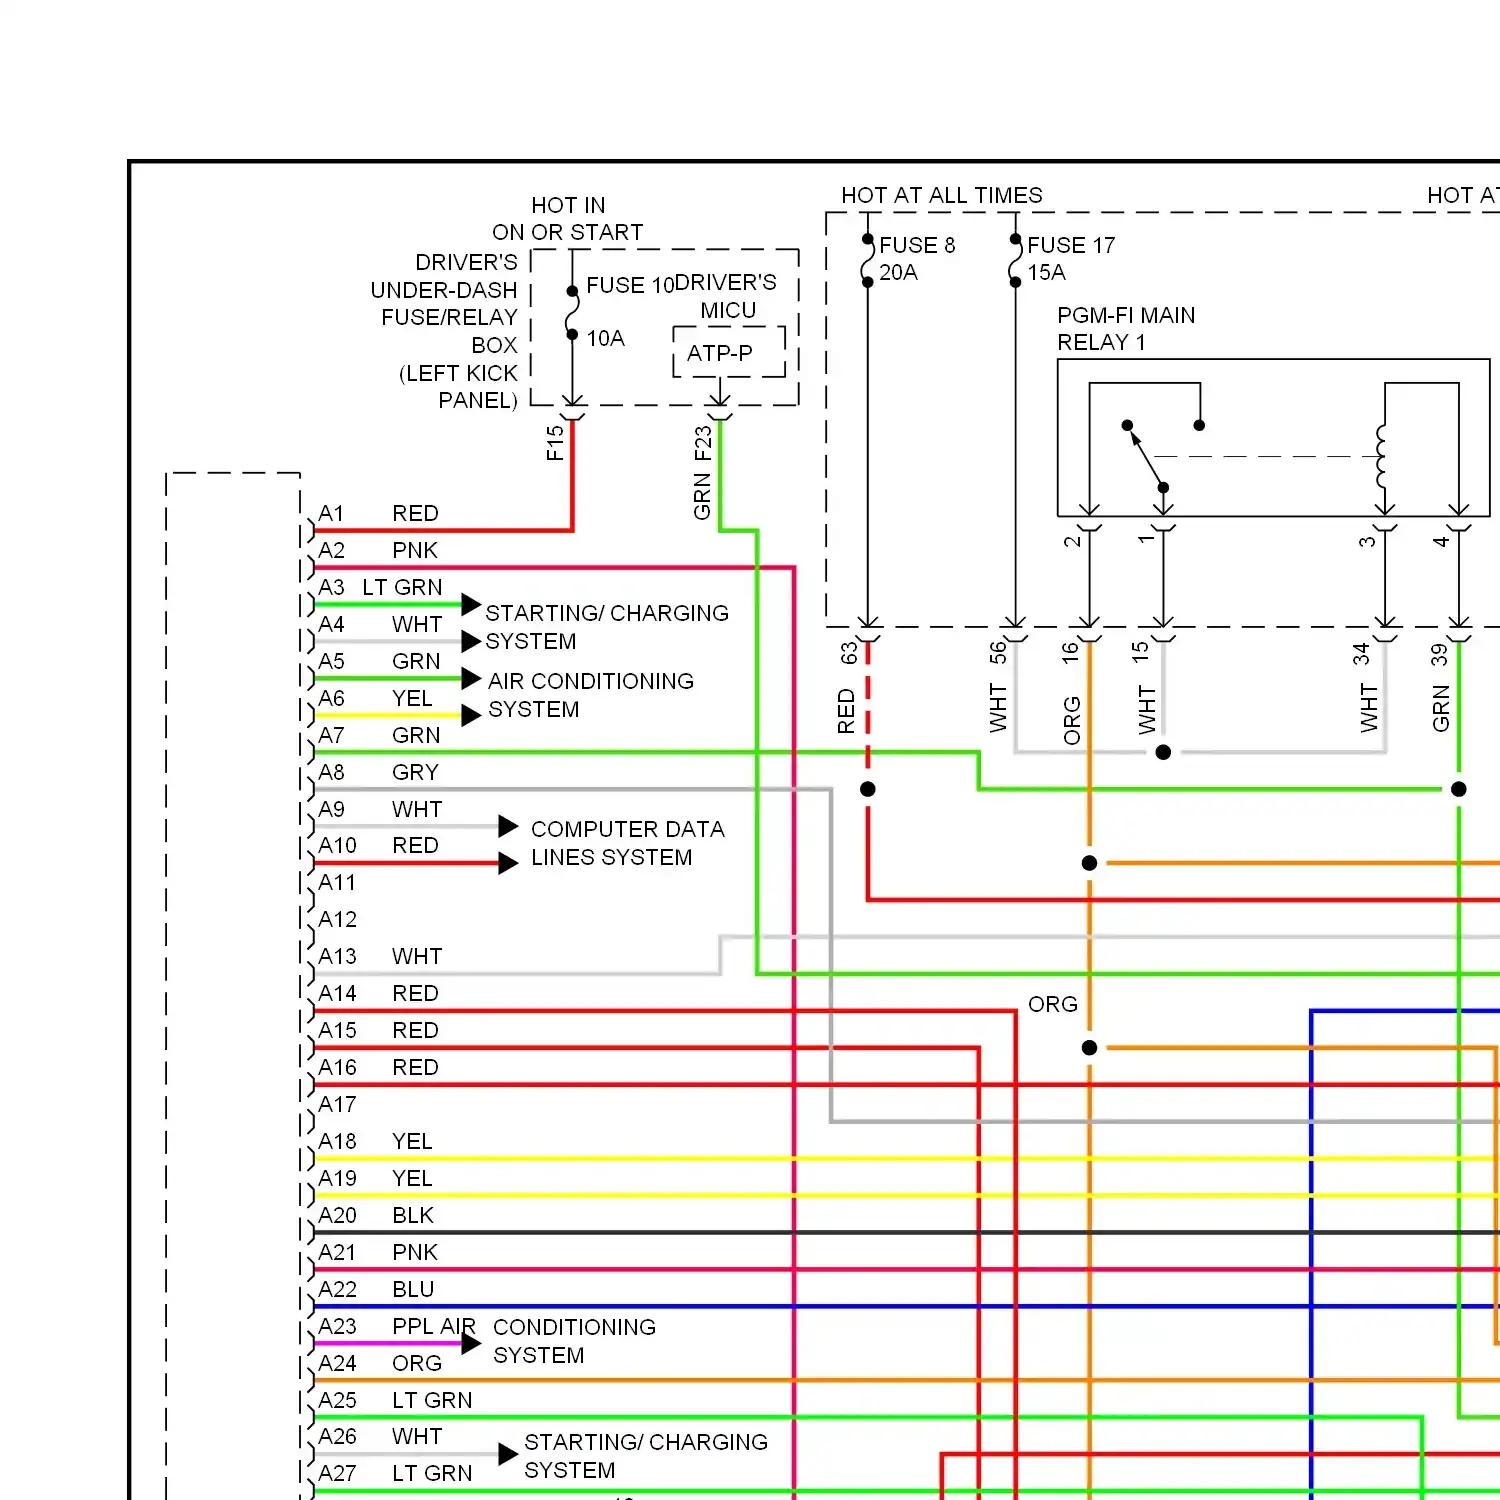1500x1500 pixels.
Task: Click the relay switch contact arm symbol
Action: (x=1146, y=457)
